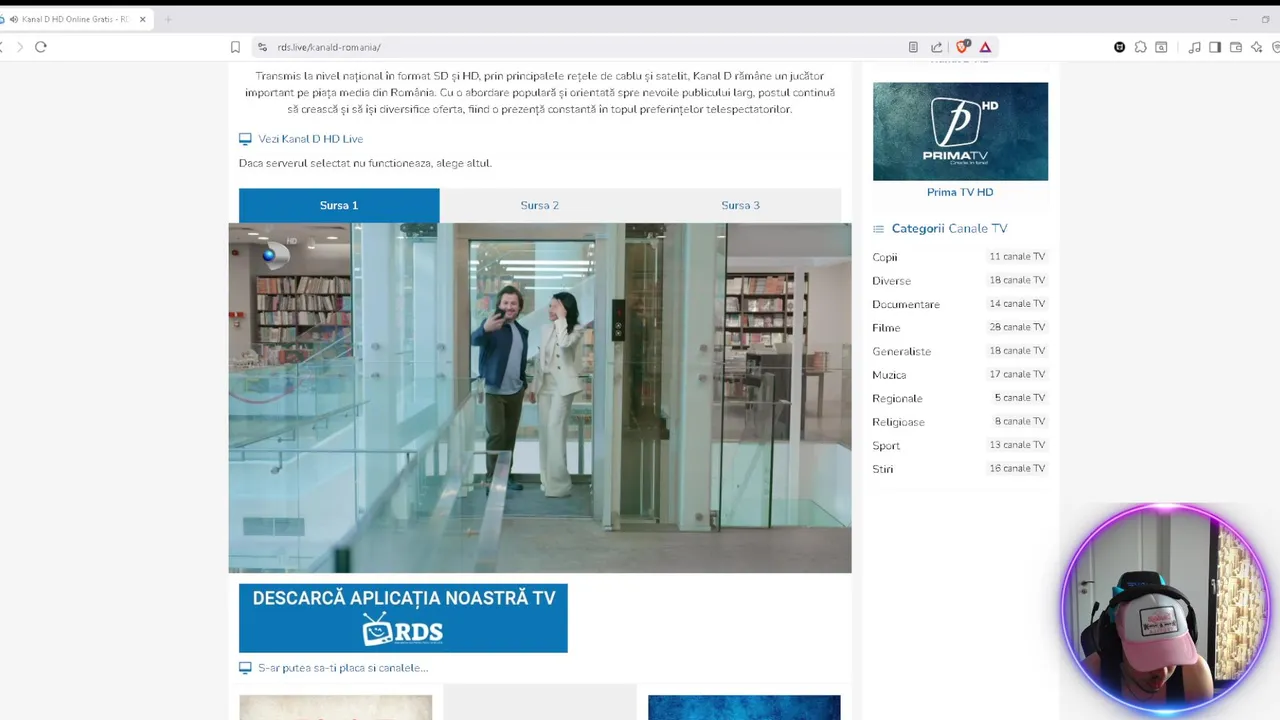This screenshot has width=1280, height=720.
Task: Open Prima TV HD thumbnail image
Action: click(960, 131)
